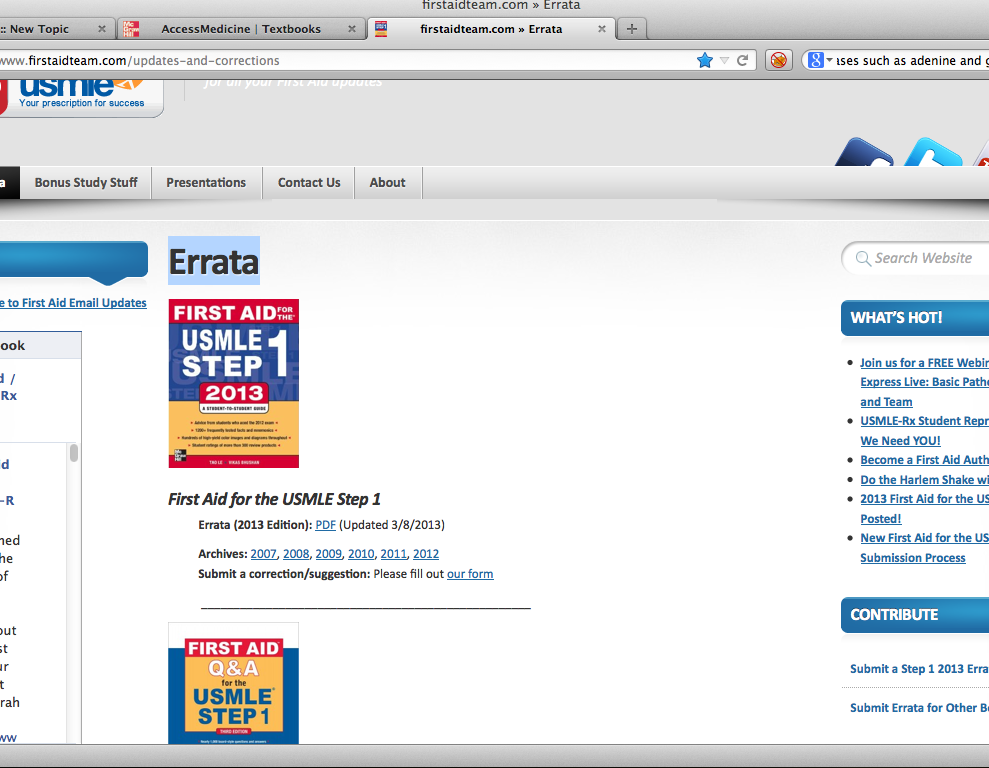Image resolution: width=989 pixels, height=768 pixels.
Task: Reload the page with the refresh icon
Action: (x=742, y=61)
